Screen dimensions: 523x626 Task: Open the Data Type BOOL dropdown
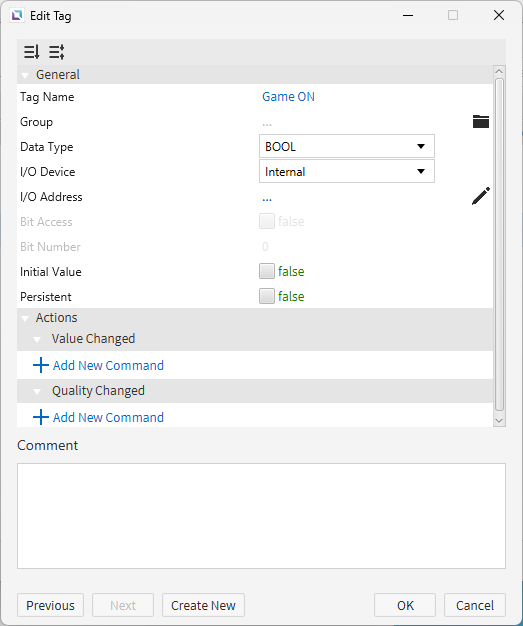point(347,147)
